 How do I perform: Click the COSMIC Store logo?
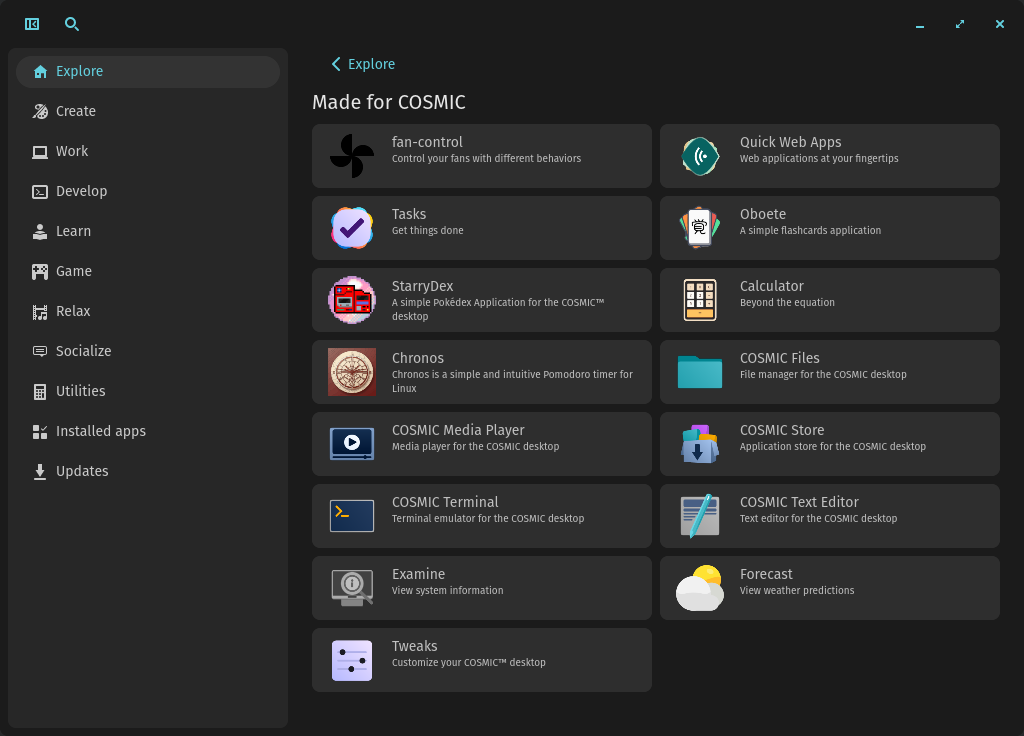(699, 444)
